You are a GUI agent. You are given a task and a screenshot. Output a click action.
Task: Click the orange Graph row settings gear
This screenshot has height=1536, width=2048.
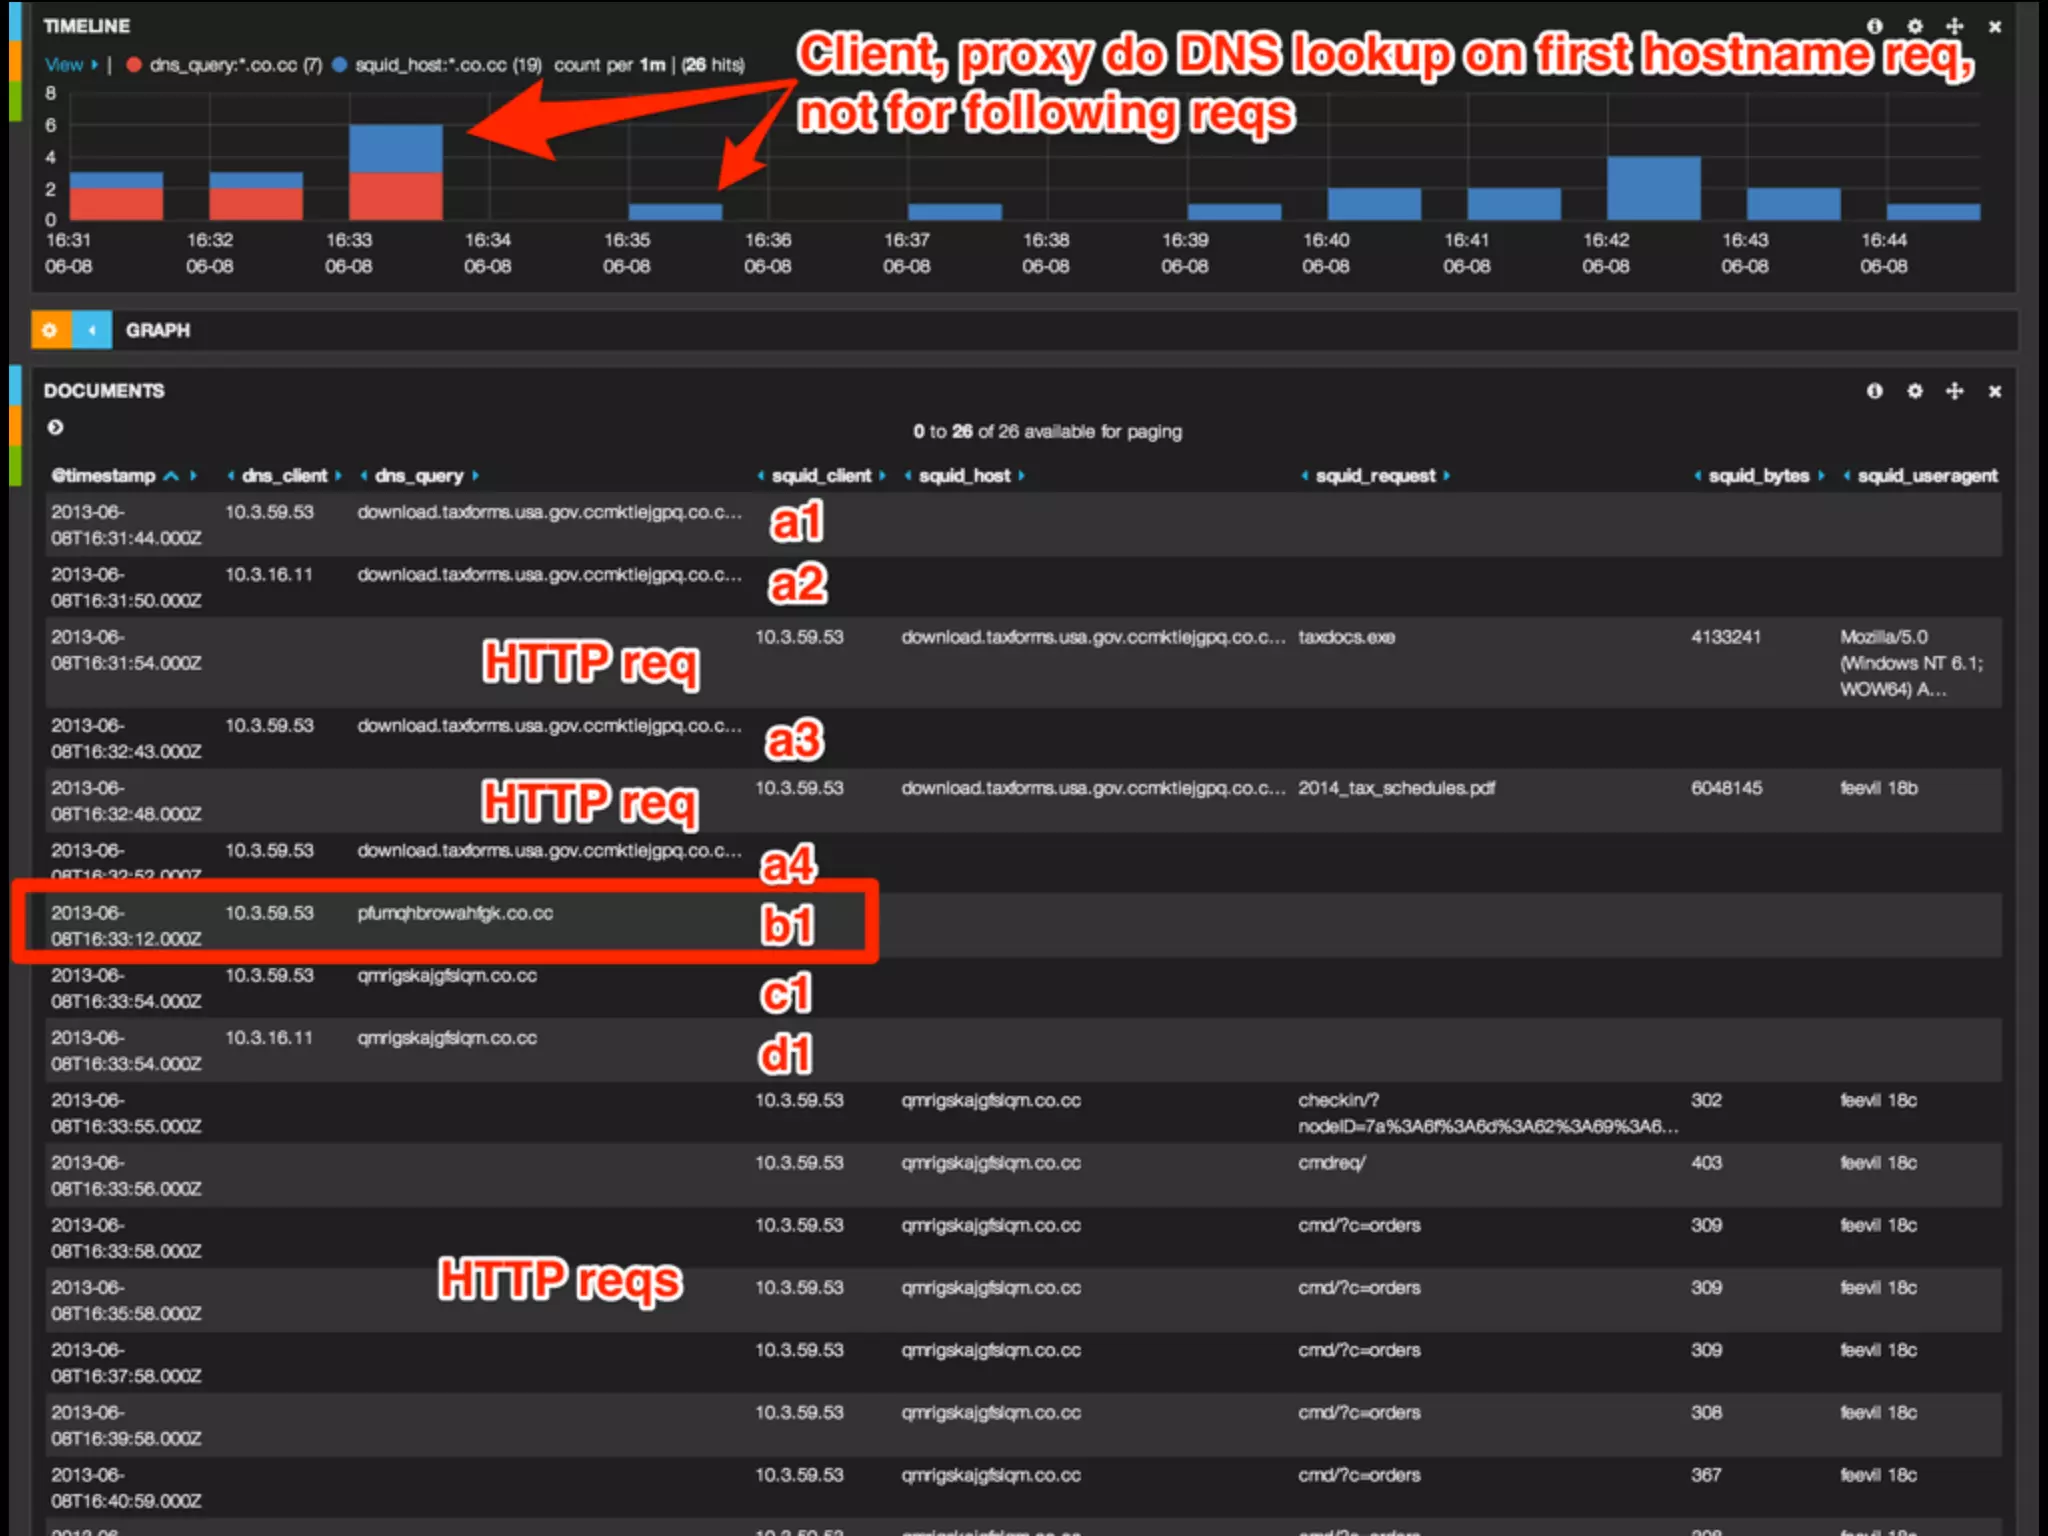point(50,330)
